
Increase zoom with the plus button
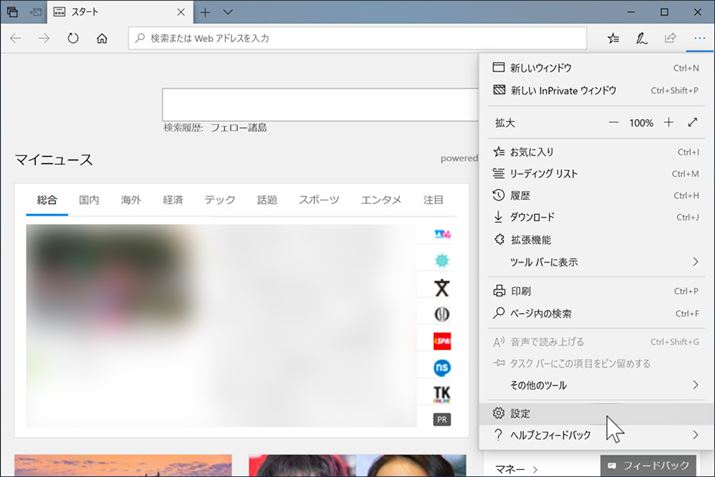click(x=668, y=122)
